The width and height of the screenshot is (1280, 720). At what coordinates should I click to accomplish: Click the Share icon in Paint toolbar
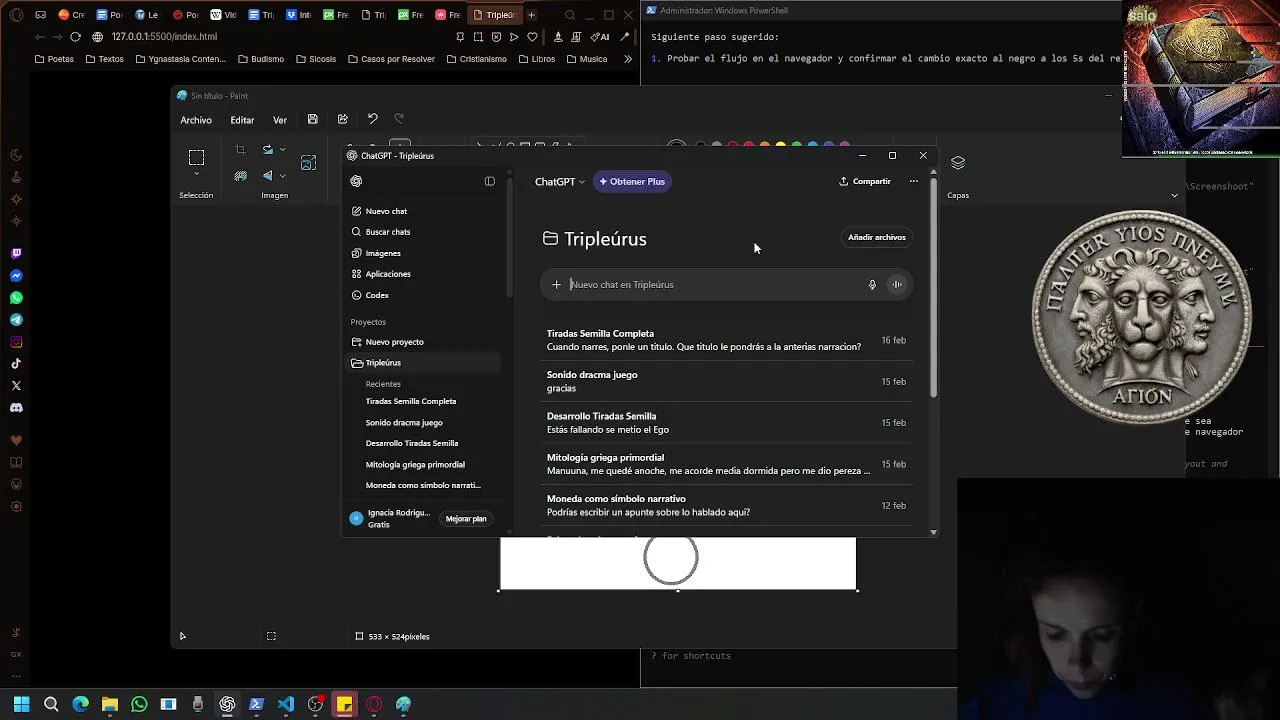343,119
